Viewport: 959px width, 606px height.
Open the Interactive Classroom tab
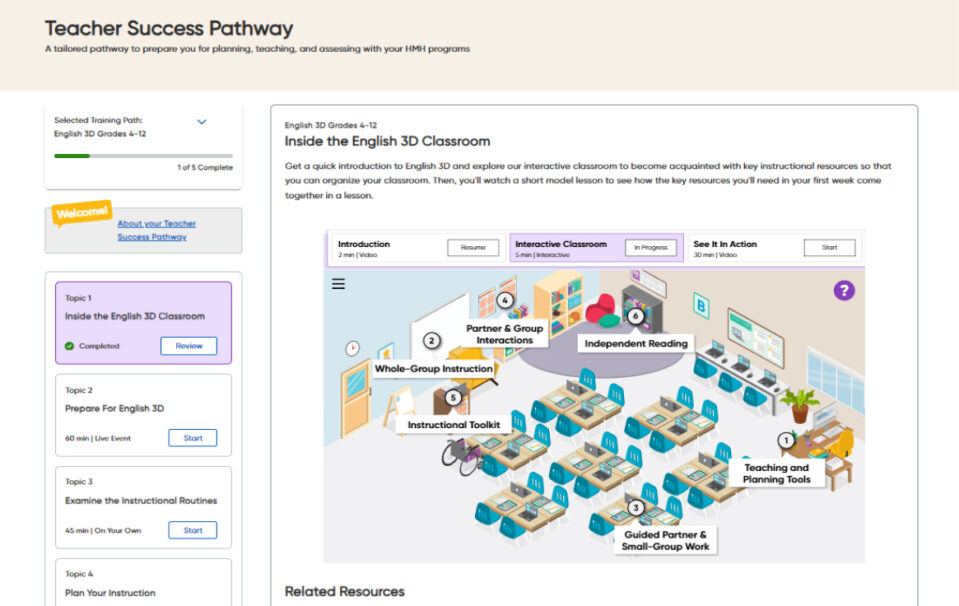[596, 248]
